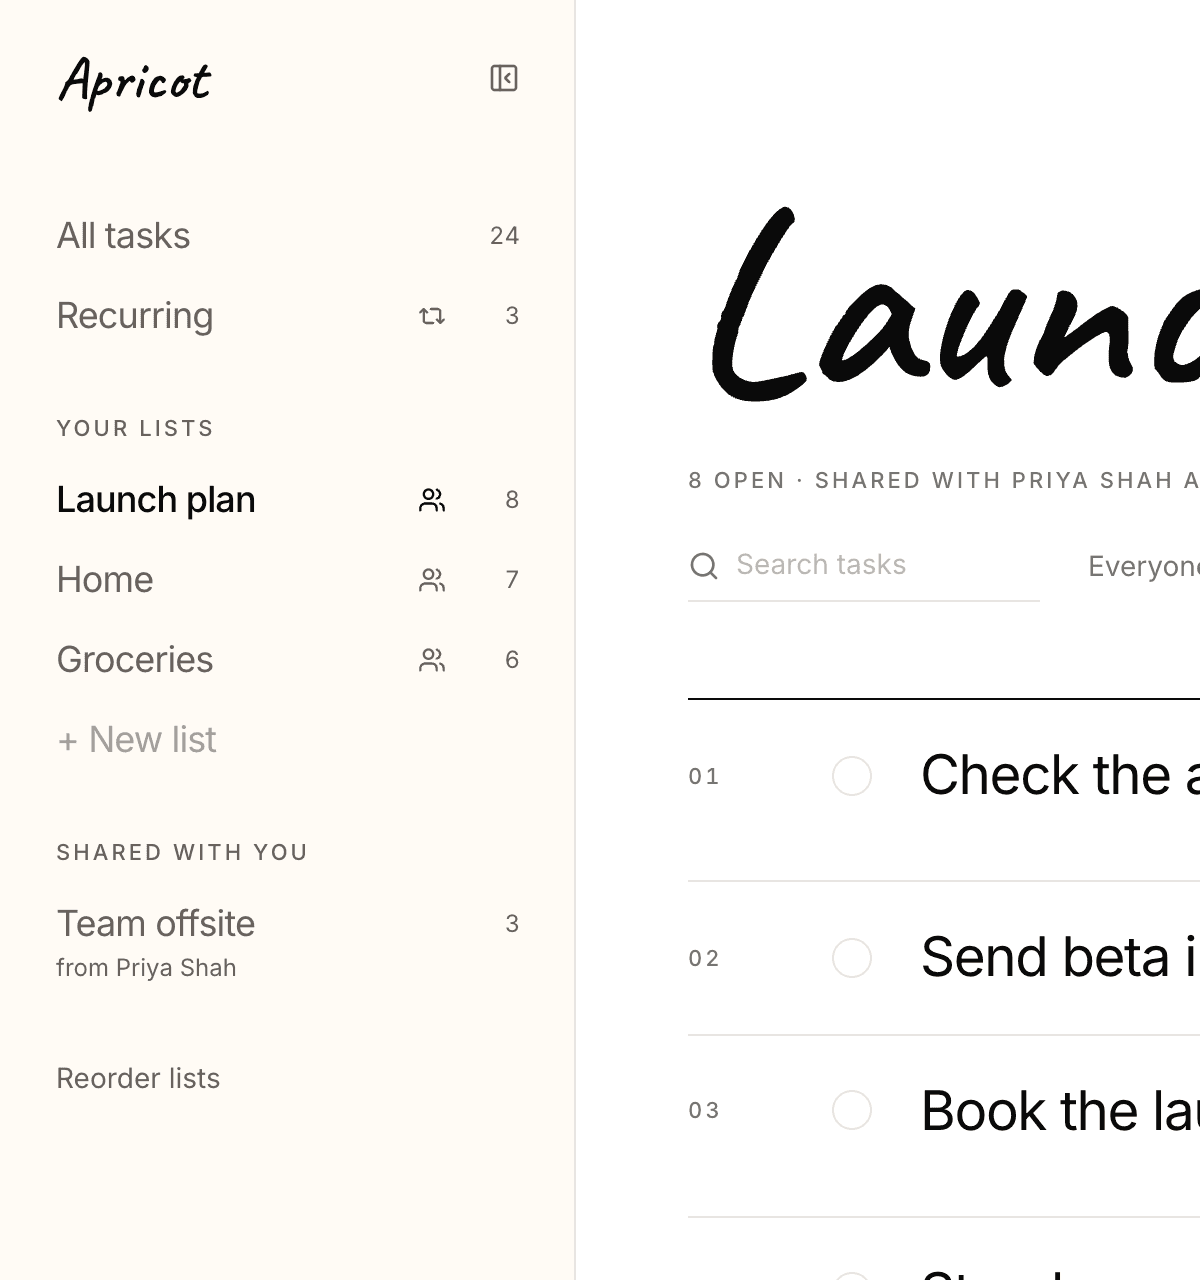Screen dimensions: 1200x1280
Task: Mark task 01 Check the... as complete
Action: coord(852,776)
